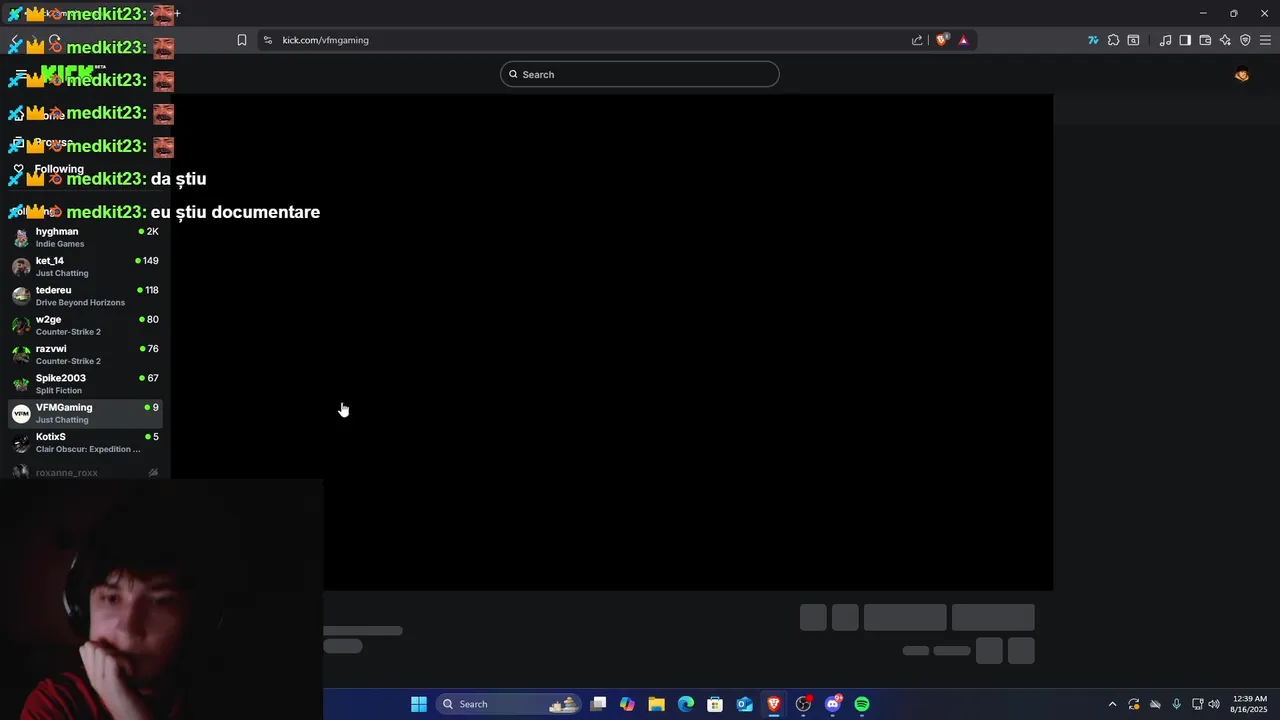
Task: Toggle the browser sidebar panel icon
Action: pos(1185,40)
